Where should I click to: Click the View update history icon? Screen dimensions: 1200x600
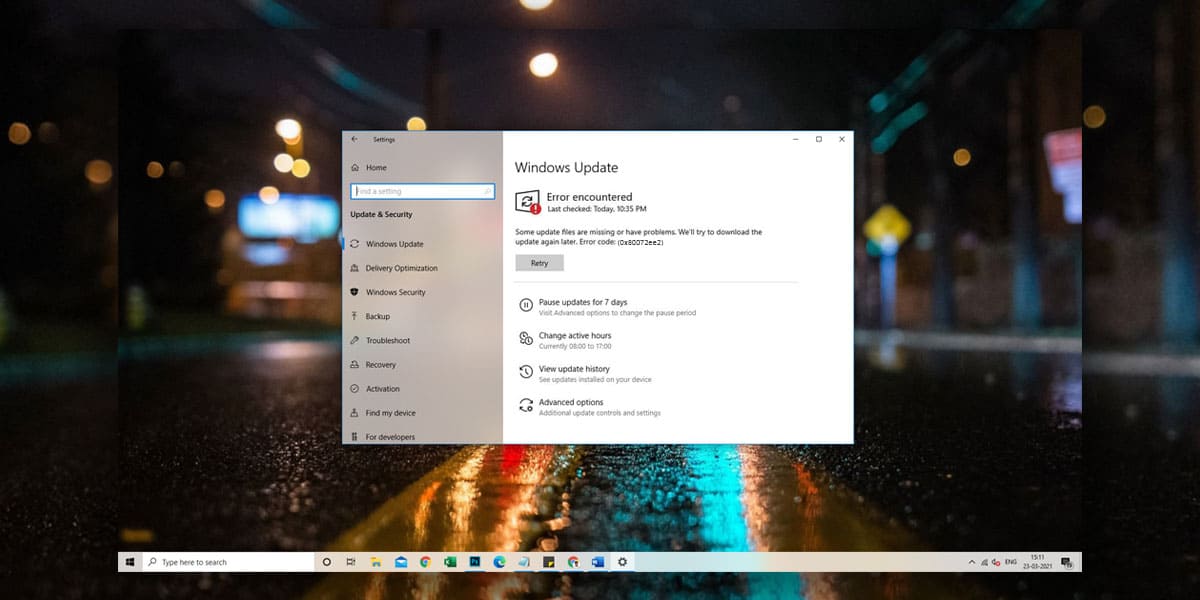(x=525, y=372)
